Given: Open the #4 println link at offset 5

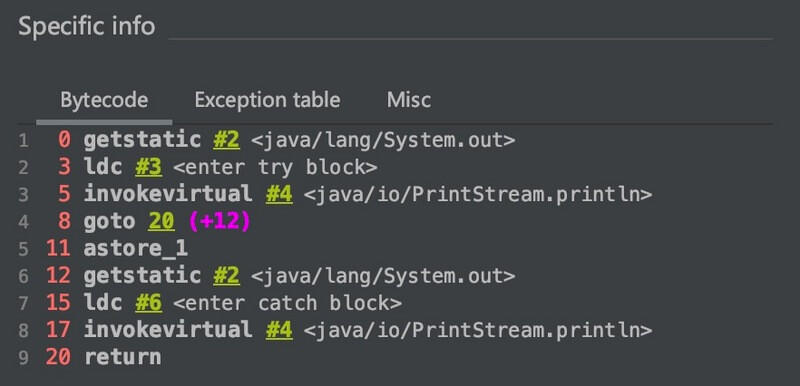Looking at the screenshot, I should point(279,194).
